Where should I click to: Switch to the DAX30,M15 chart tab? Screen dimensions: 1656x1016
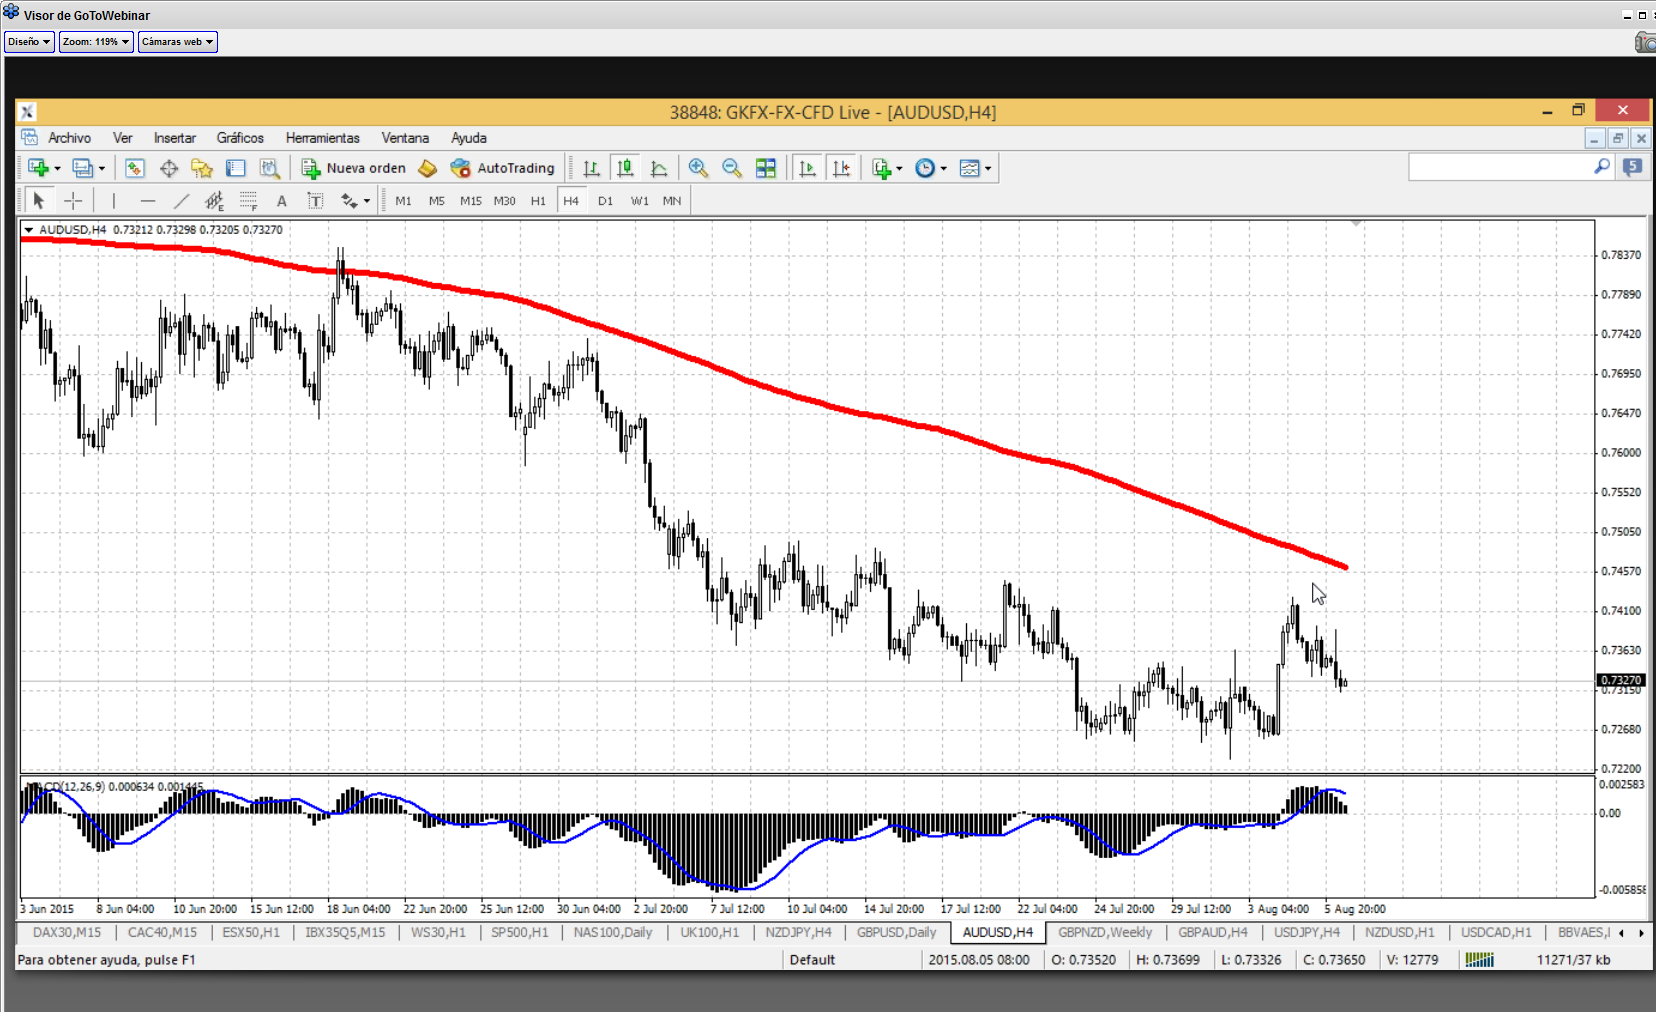(67, 932)
